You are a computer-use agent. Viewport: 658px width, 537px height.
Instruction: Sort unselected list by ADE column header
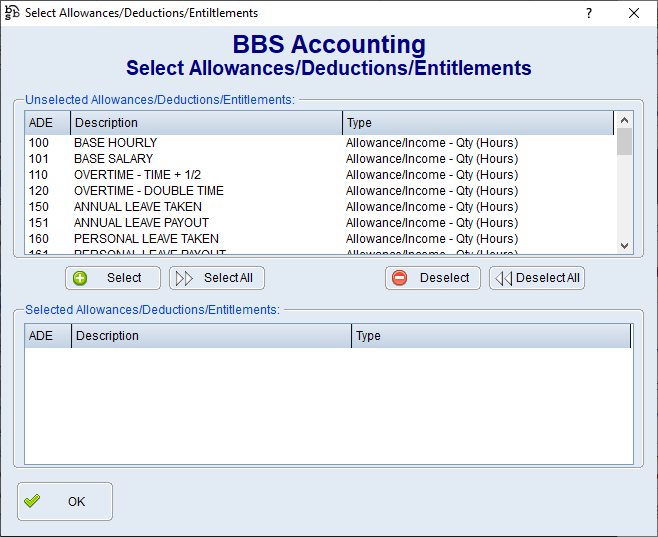pyautogui.click(x=47, y=123)
